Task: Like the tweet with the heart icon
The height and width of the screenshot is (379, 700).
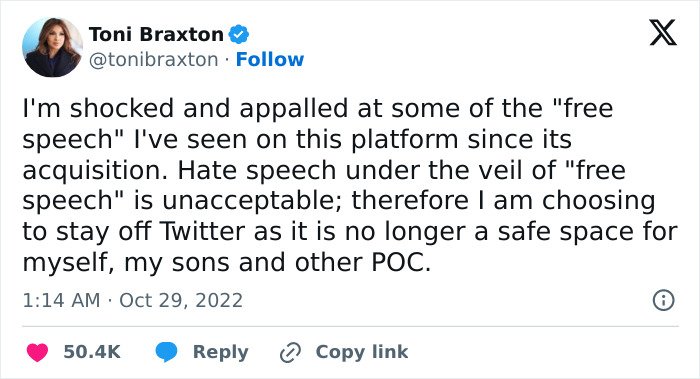Action: [38, 352]
